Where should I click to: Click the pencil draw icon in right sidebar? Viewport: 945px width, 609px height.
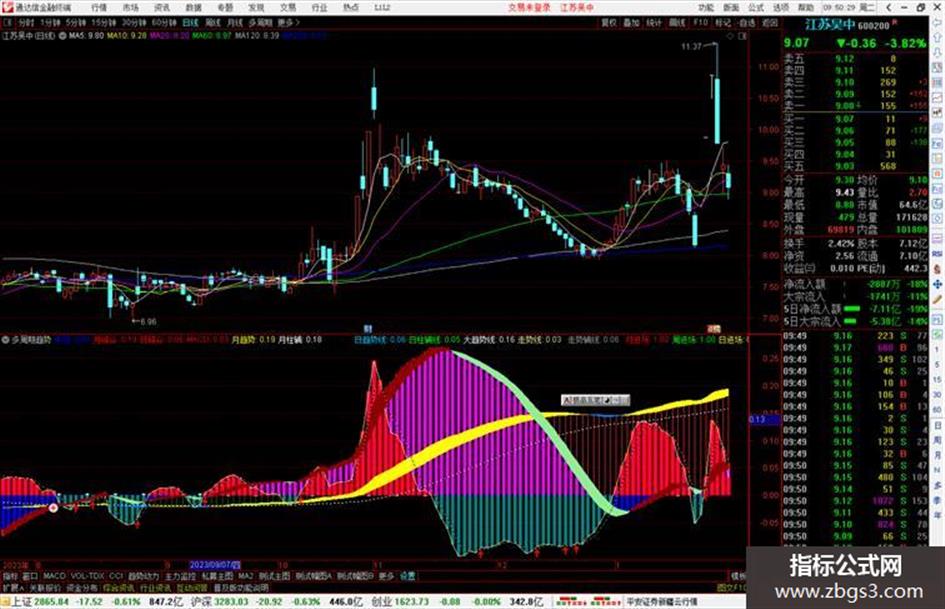pyautogui.click(x=937, y=299)
